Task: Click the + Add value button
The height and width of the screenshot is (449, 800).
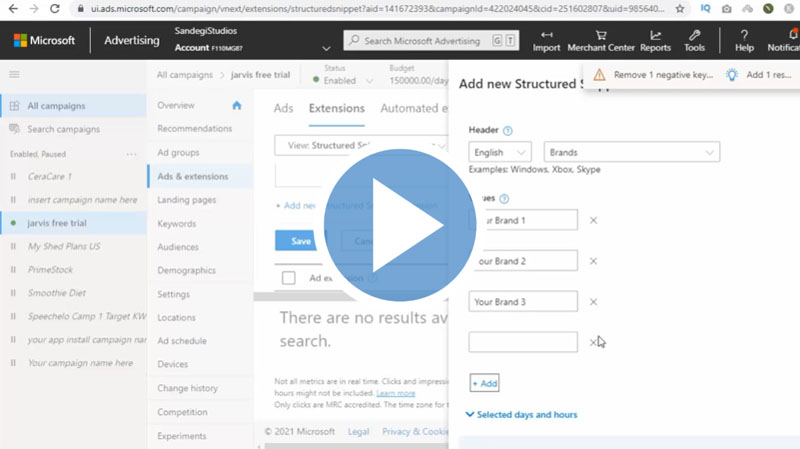Action: 485,383
